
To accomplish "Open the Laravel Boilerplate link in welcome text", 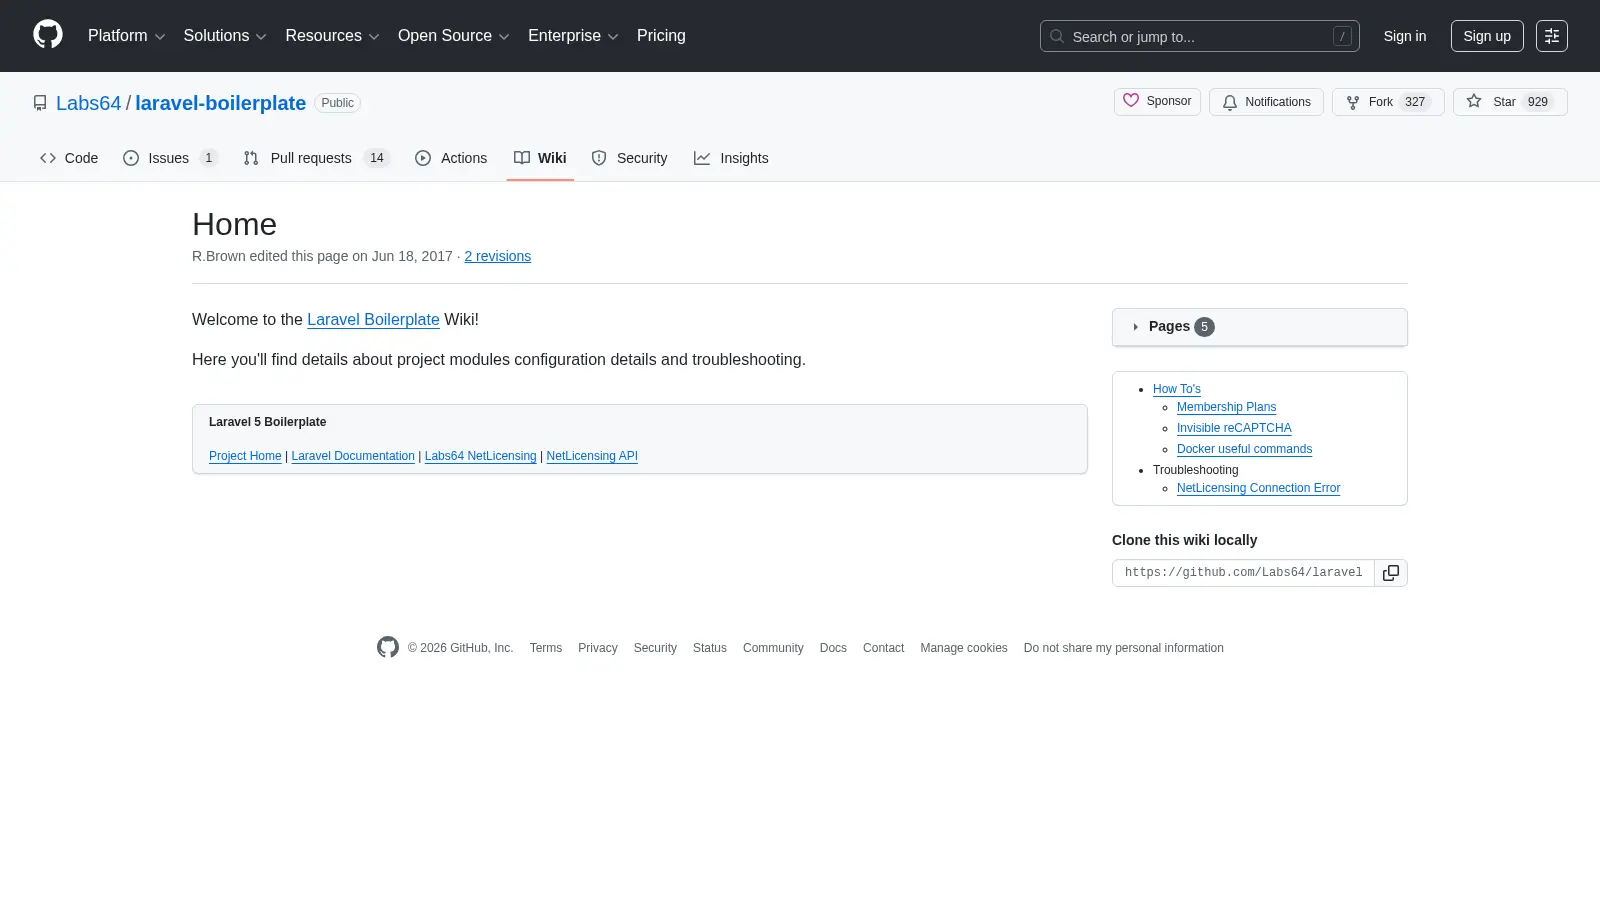I will 373,319.
